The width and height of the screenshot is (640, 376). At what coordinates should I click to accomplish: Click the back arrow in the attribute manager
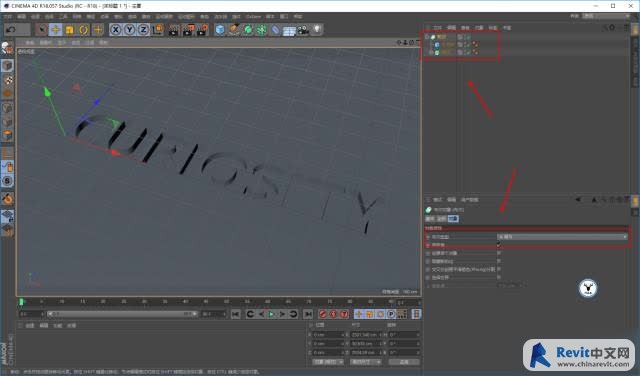click(x=578, y=200)
